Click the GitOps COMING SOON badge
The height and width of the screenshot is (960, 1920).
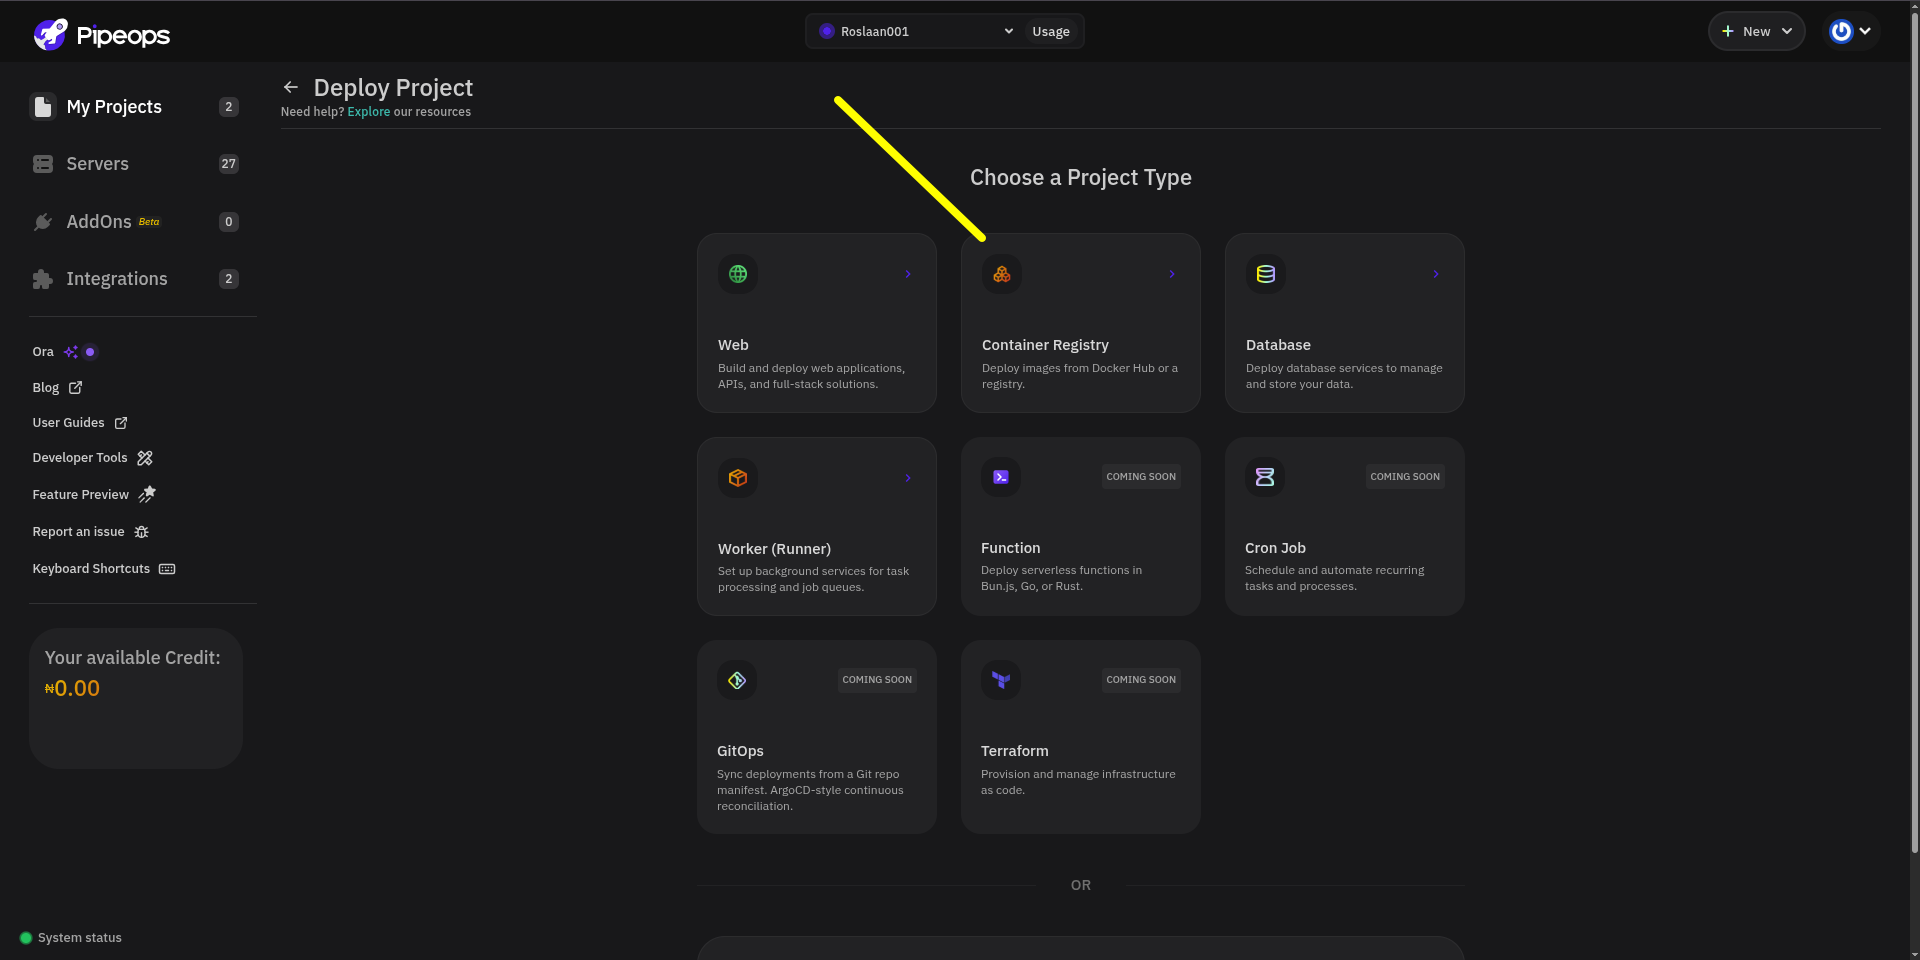click(877, 680)
